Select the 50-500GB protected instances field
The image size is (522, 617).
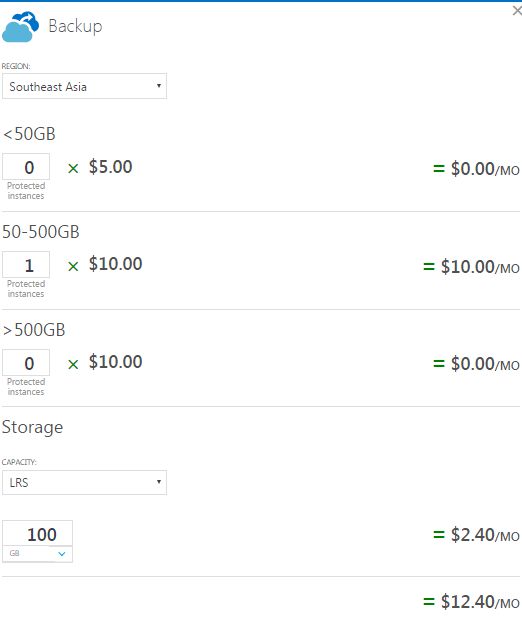[26, 265]
